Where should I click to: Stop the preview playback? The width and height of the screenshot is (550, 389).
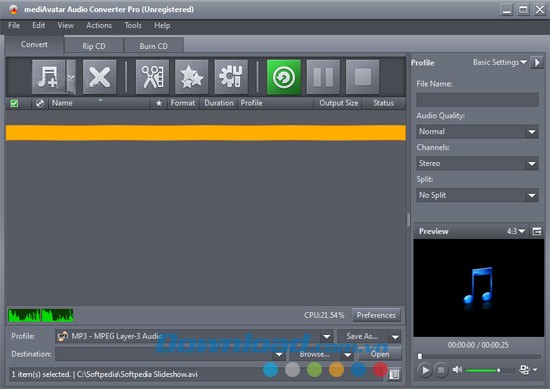pyautogui.click(x=441, y=370)
